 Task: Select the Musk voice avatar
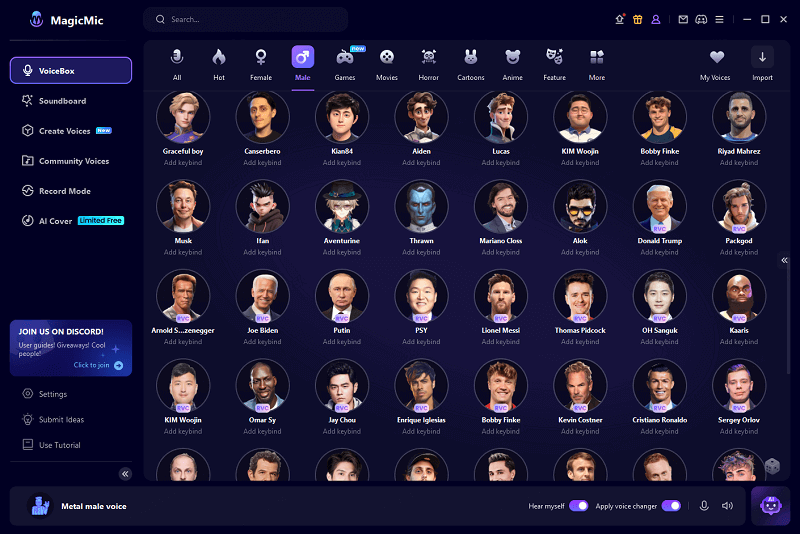(183, 206)
